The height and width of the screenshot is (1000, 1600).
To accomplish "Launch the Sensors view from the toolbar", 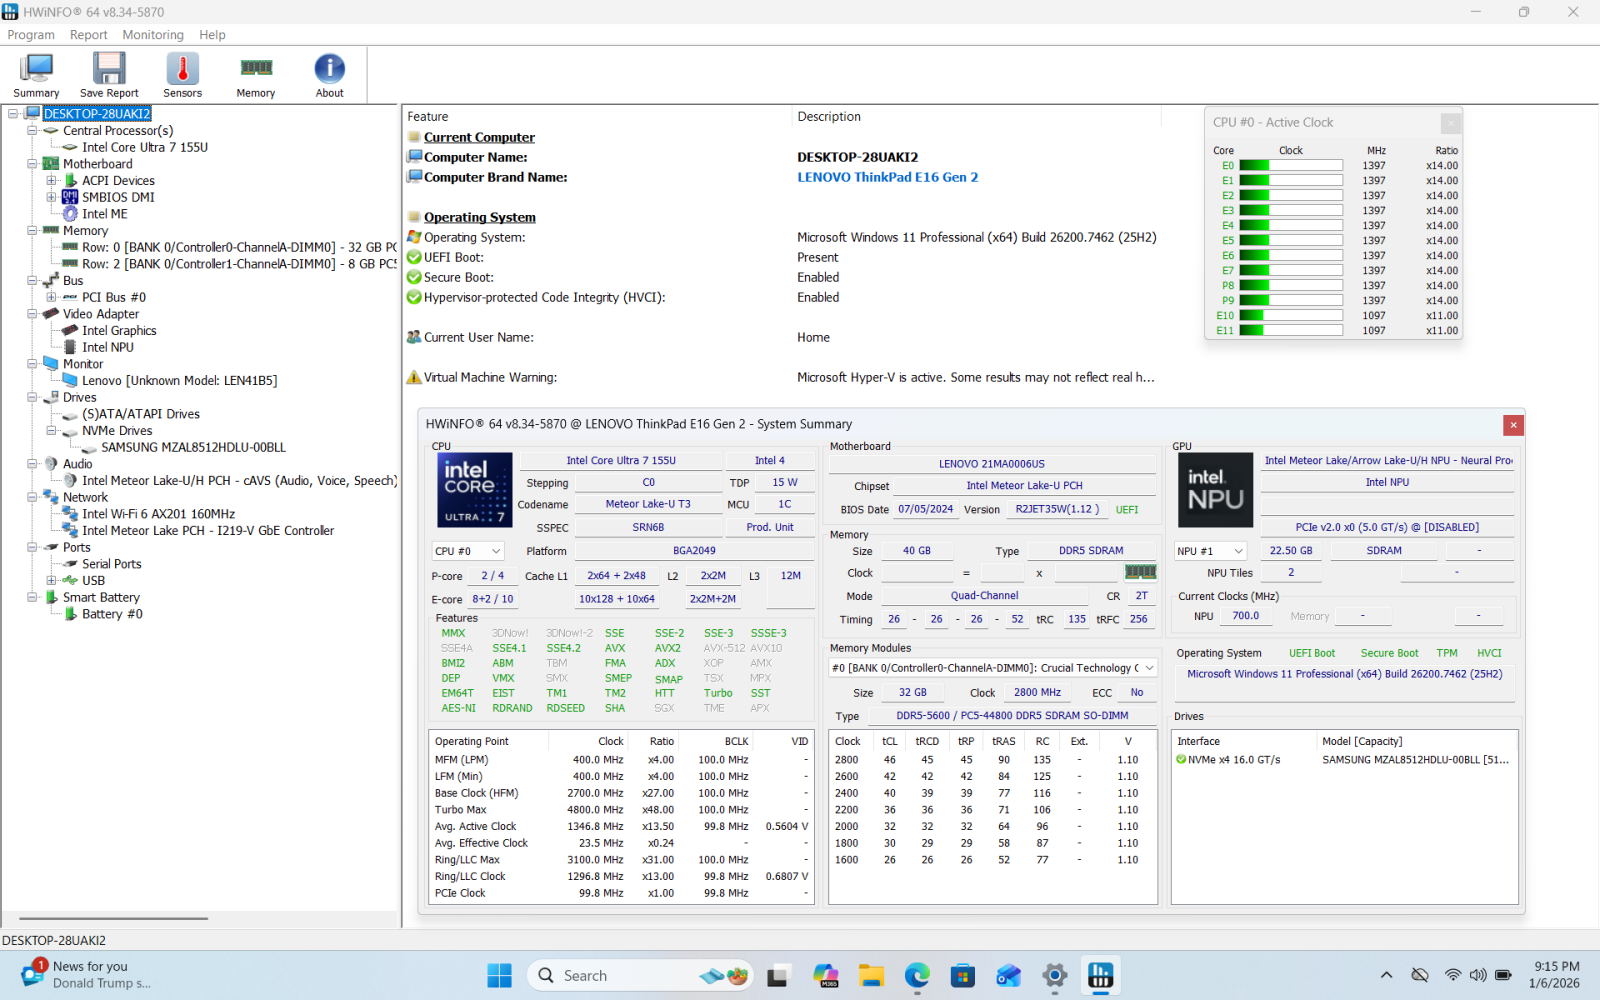I will point(182,76).
